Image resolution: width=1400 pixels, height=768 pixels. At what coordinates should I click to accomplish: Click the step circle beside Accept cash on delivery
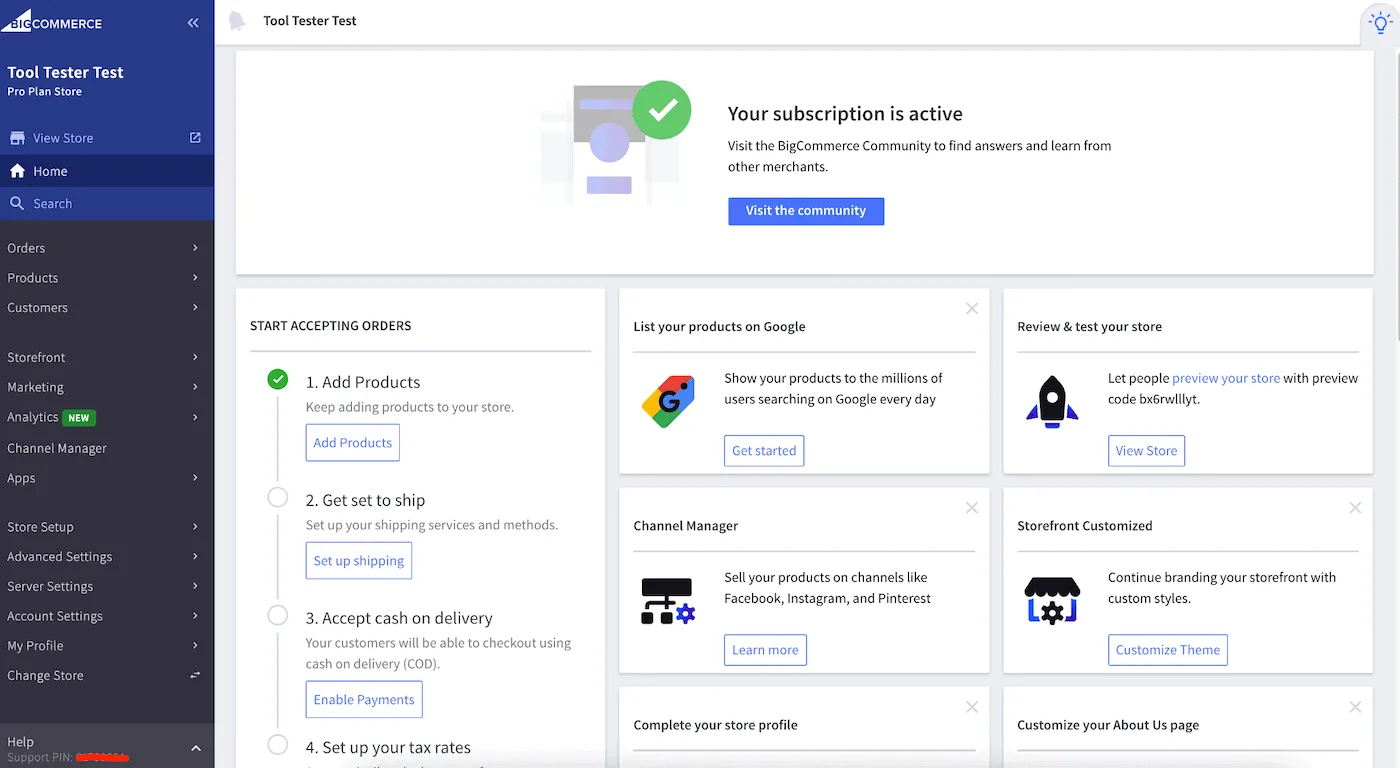(277, 615)
